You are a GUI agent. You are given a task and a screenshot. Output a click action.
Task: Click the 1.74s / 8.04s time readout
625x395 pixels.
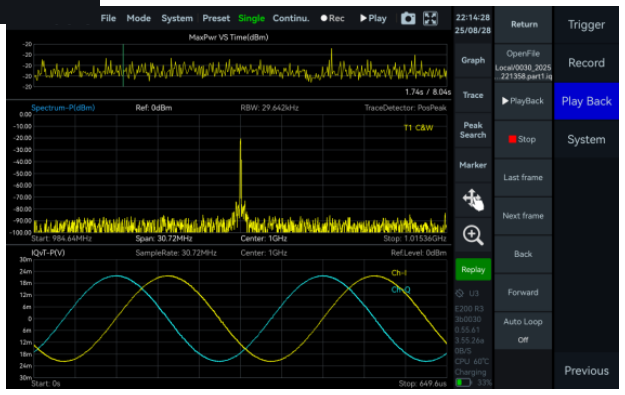[428, 92]
